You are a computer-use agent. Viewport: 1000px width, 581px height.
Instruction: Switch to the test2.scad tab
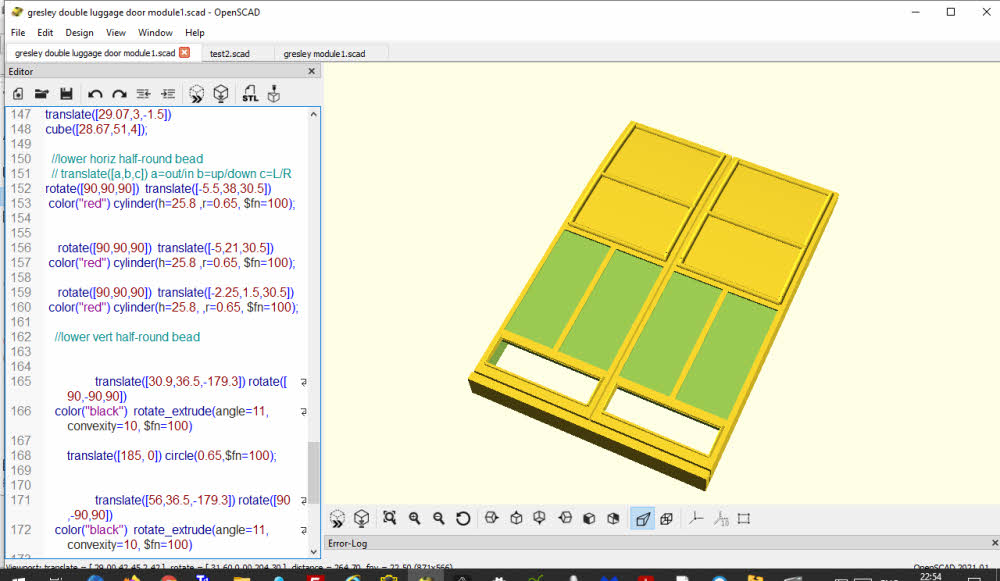coord(230,53)
